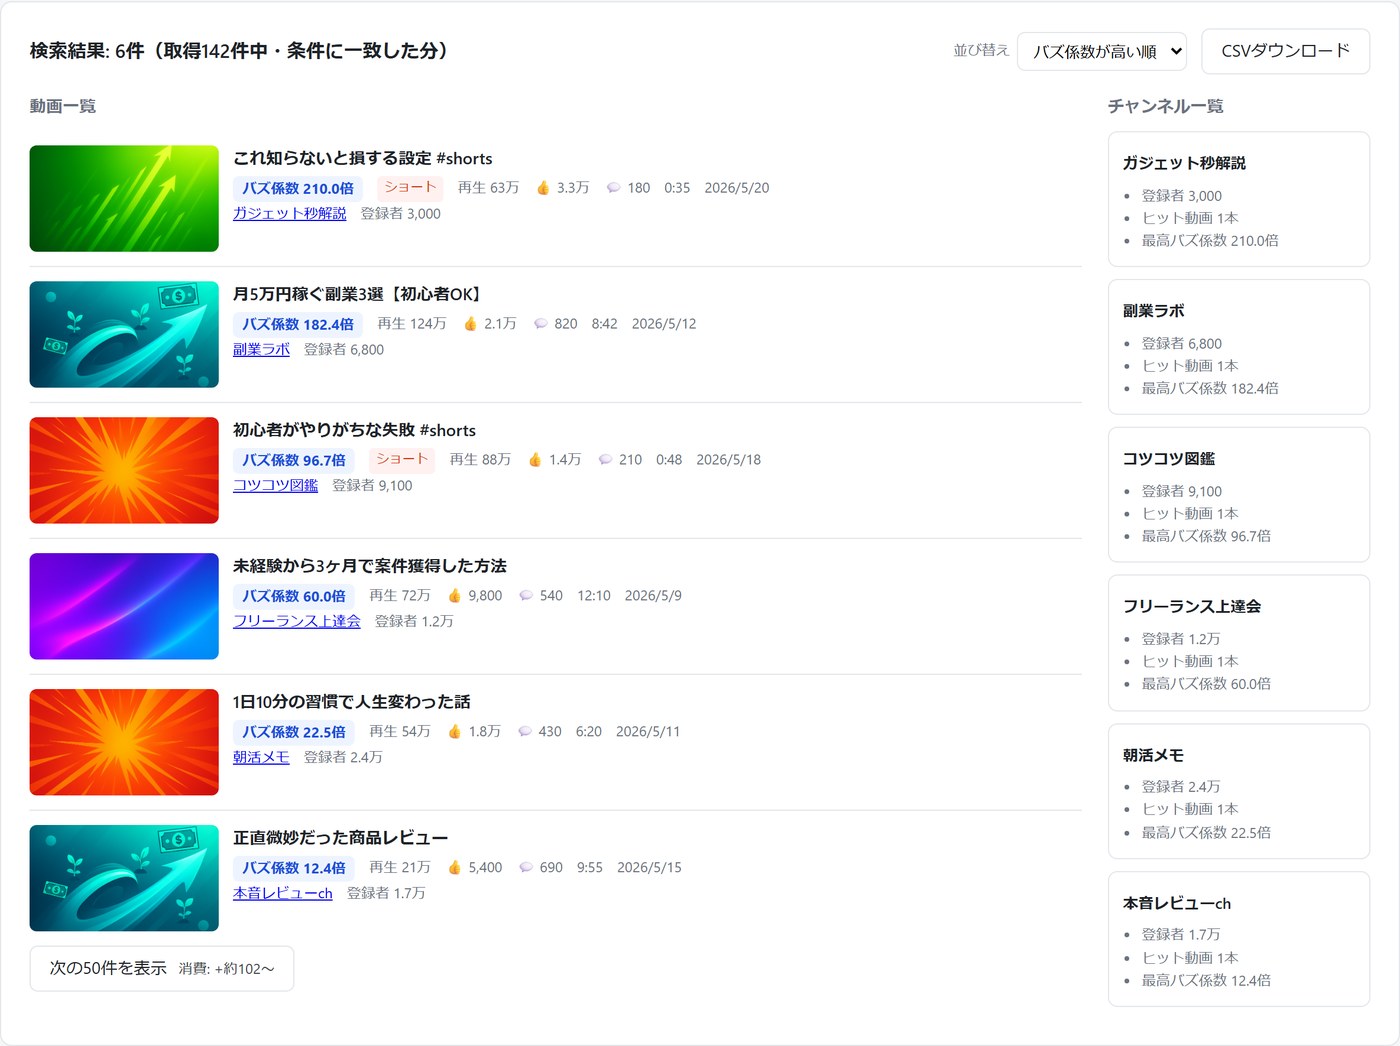This screenshot has width=1400, height=1046.
Task: Click comment bubble icon beside 180
Action: point(613,187)
